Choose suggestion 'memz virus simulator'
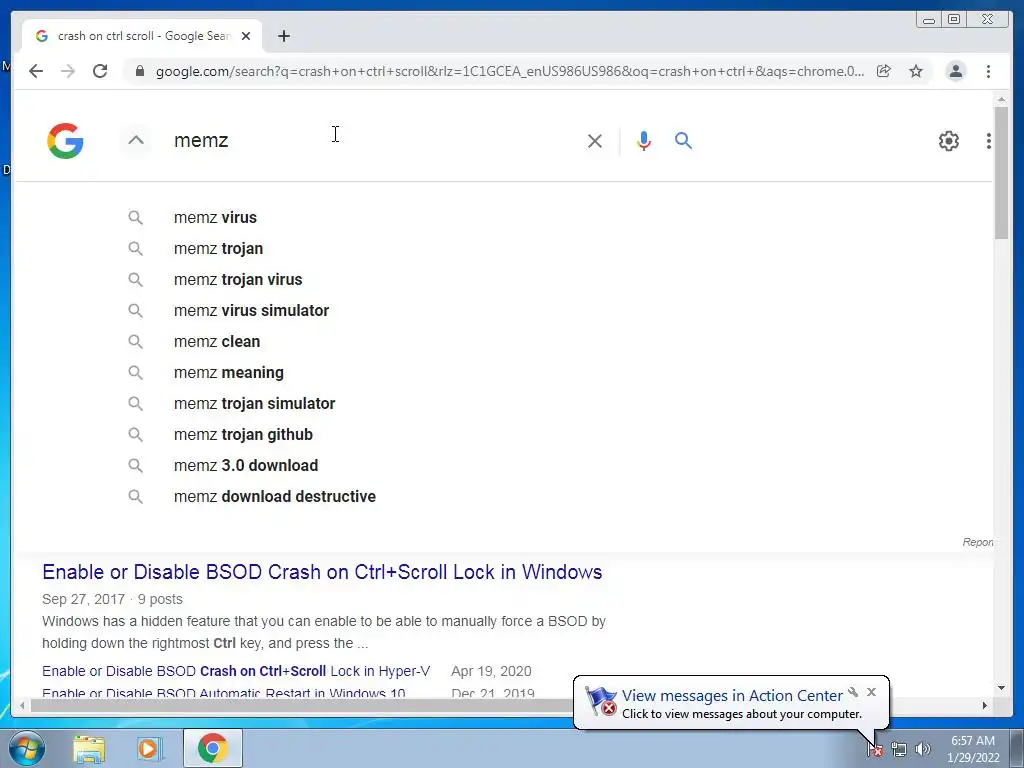 tap(251, 311)
